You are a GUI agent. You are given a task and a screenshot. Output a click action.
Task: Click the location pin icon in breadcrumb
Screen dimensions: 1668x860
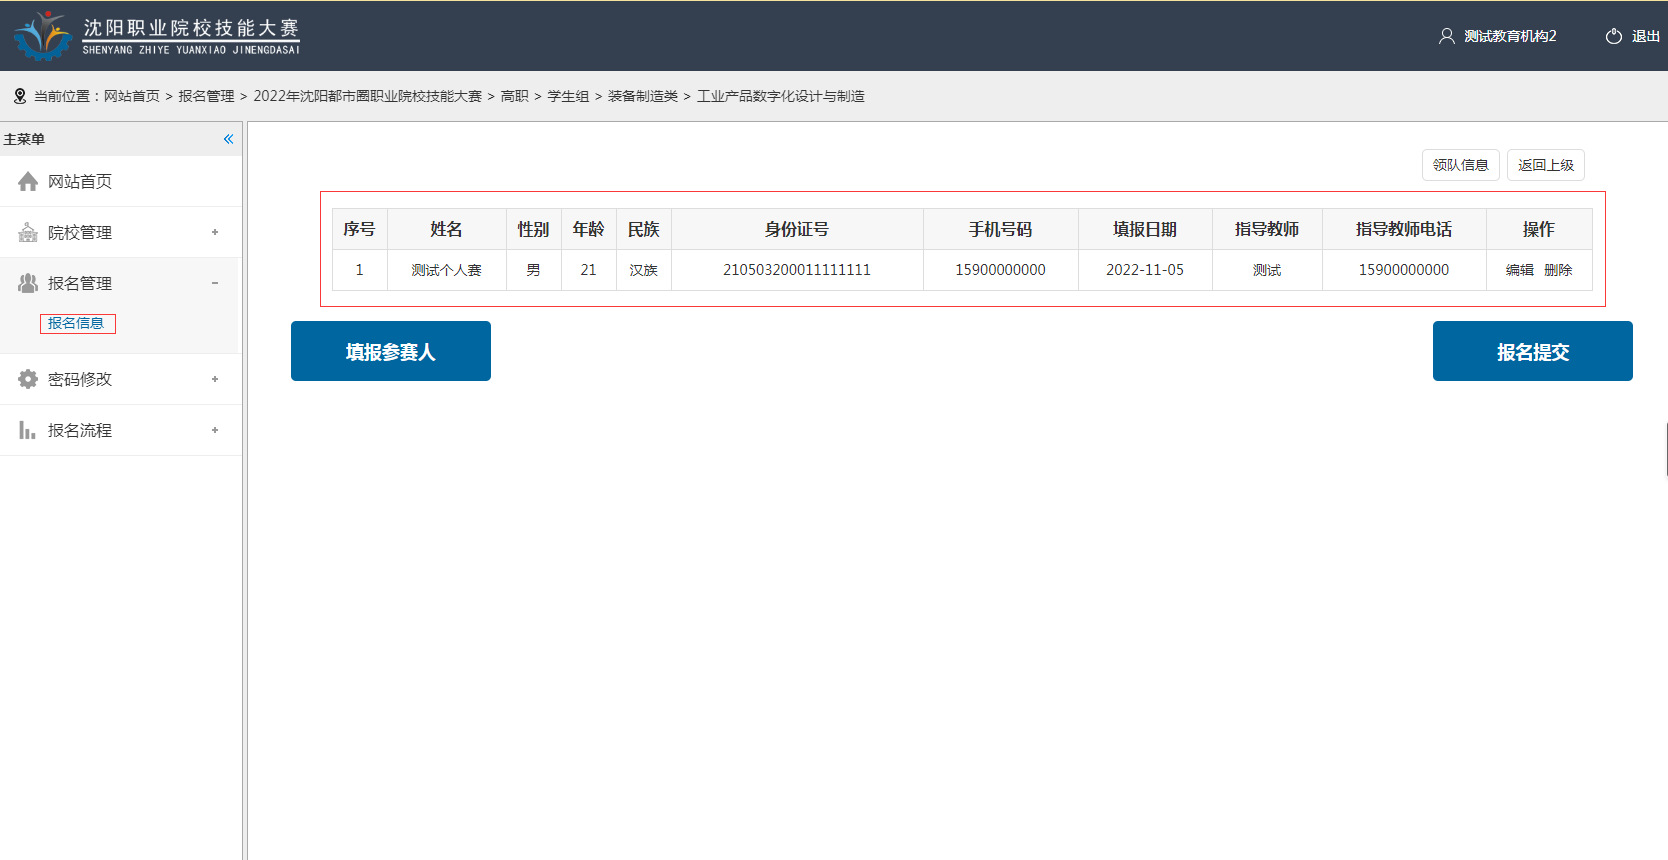coord(20,96)
